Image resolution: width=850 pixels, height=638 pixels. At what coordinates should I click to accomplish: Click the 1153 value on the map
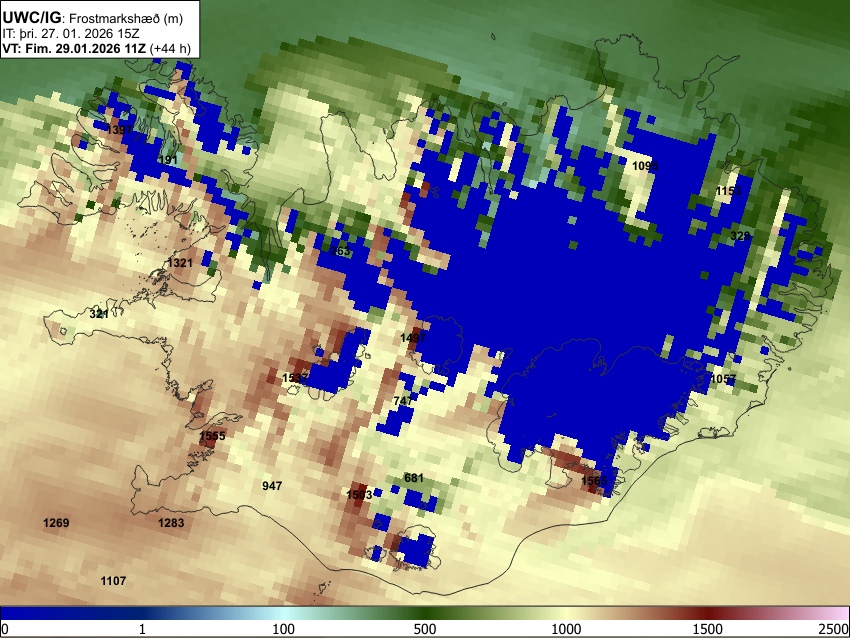pyautogui.click(x=729, y=191)
